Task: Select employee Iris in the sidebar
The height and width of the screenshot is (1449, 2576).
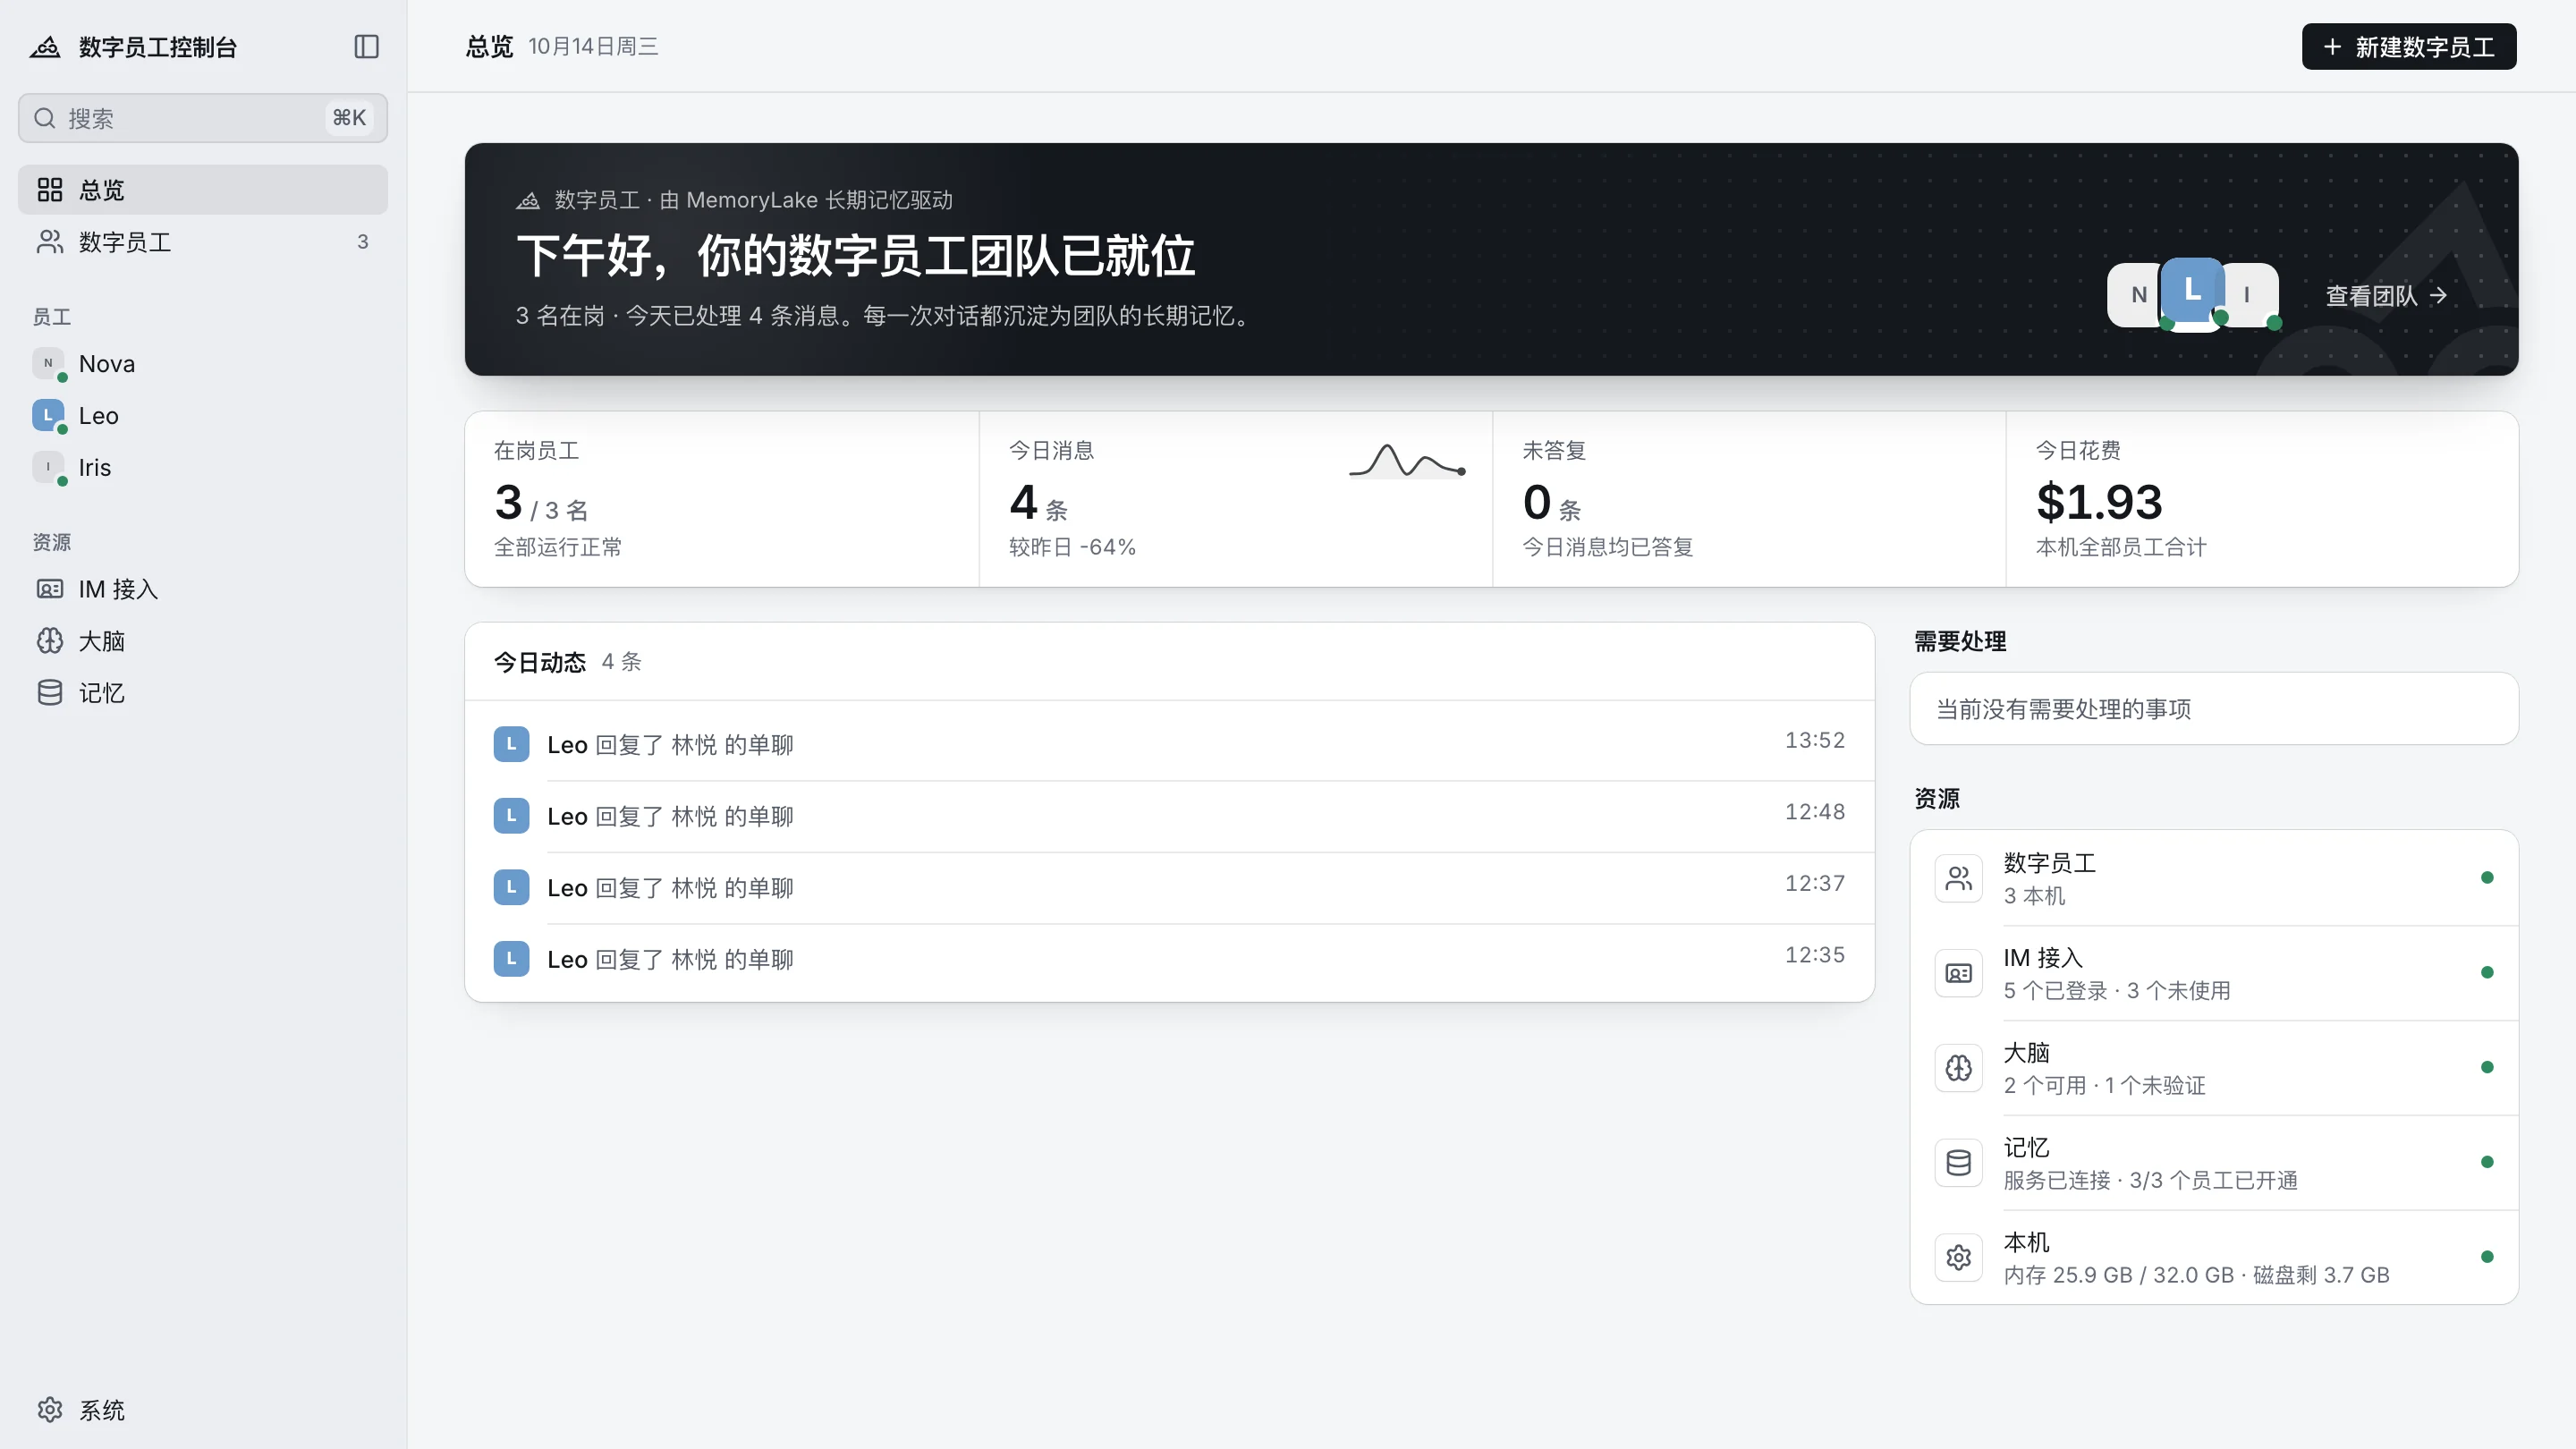Action: tap(203, 468)
